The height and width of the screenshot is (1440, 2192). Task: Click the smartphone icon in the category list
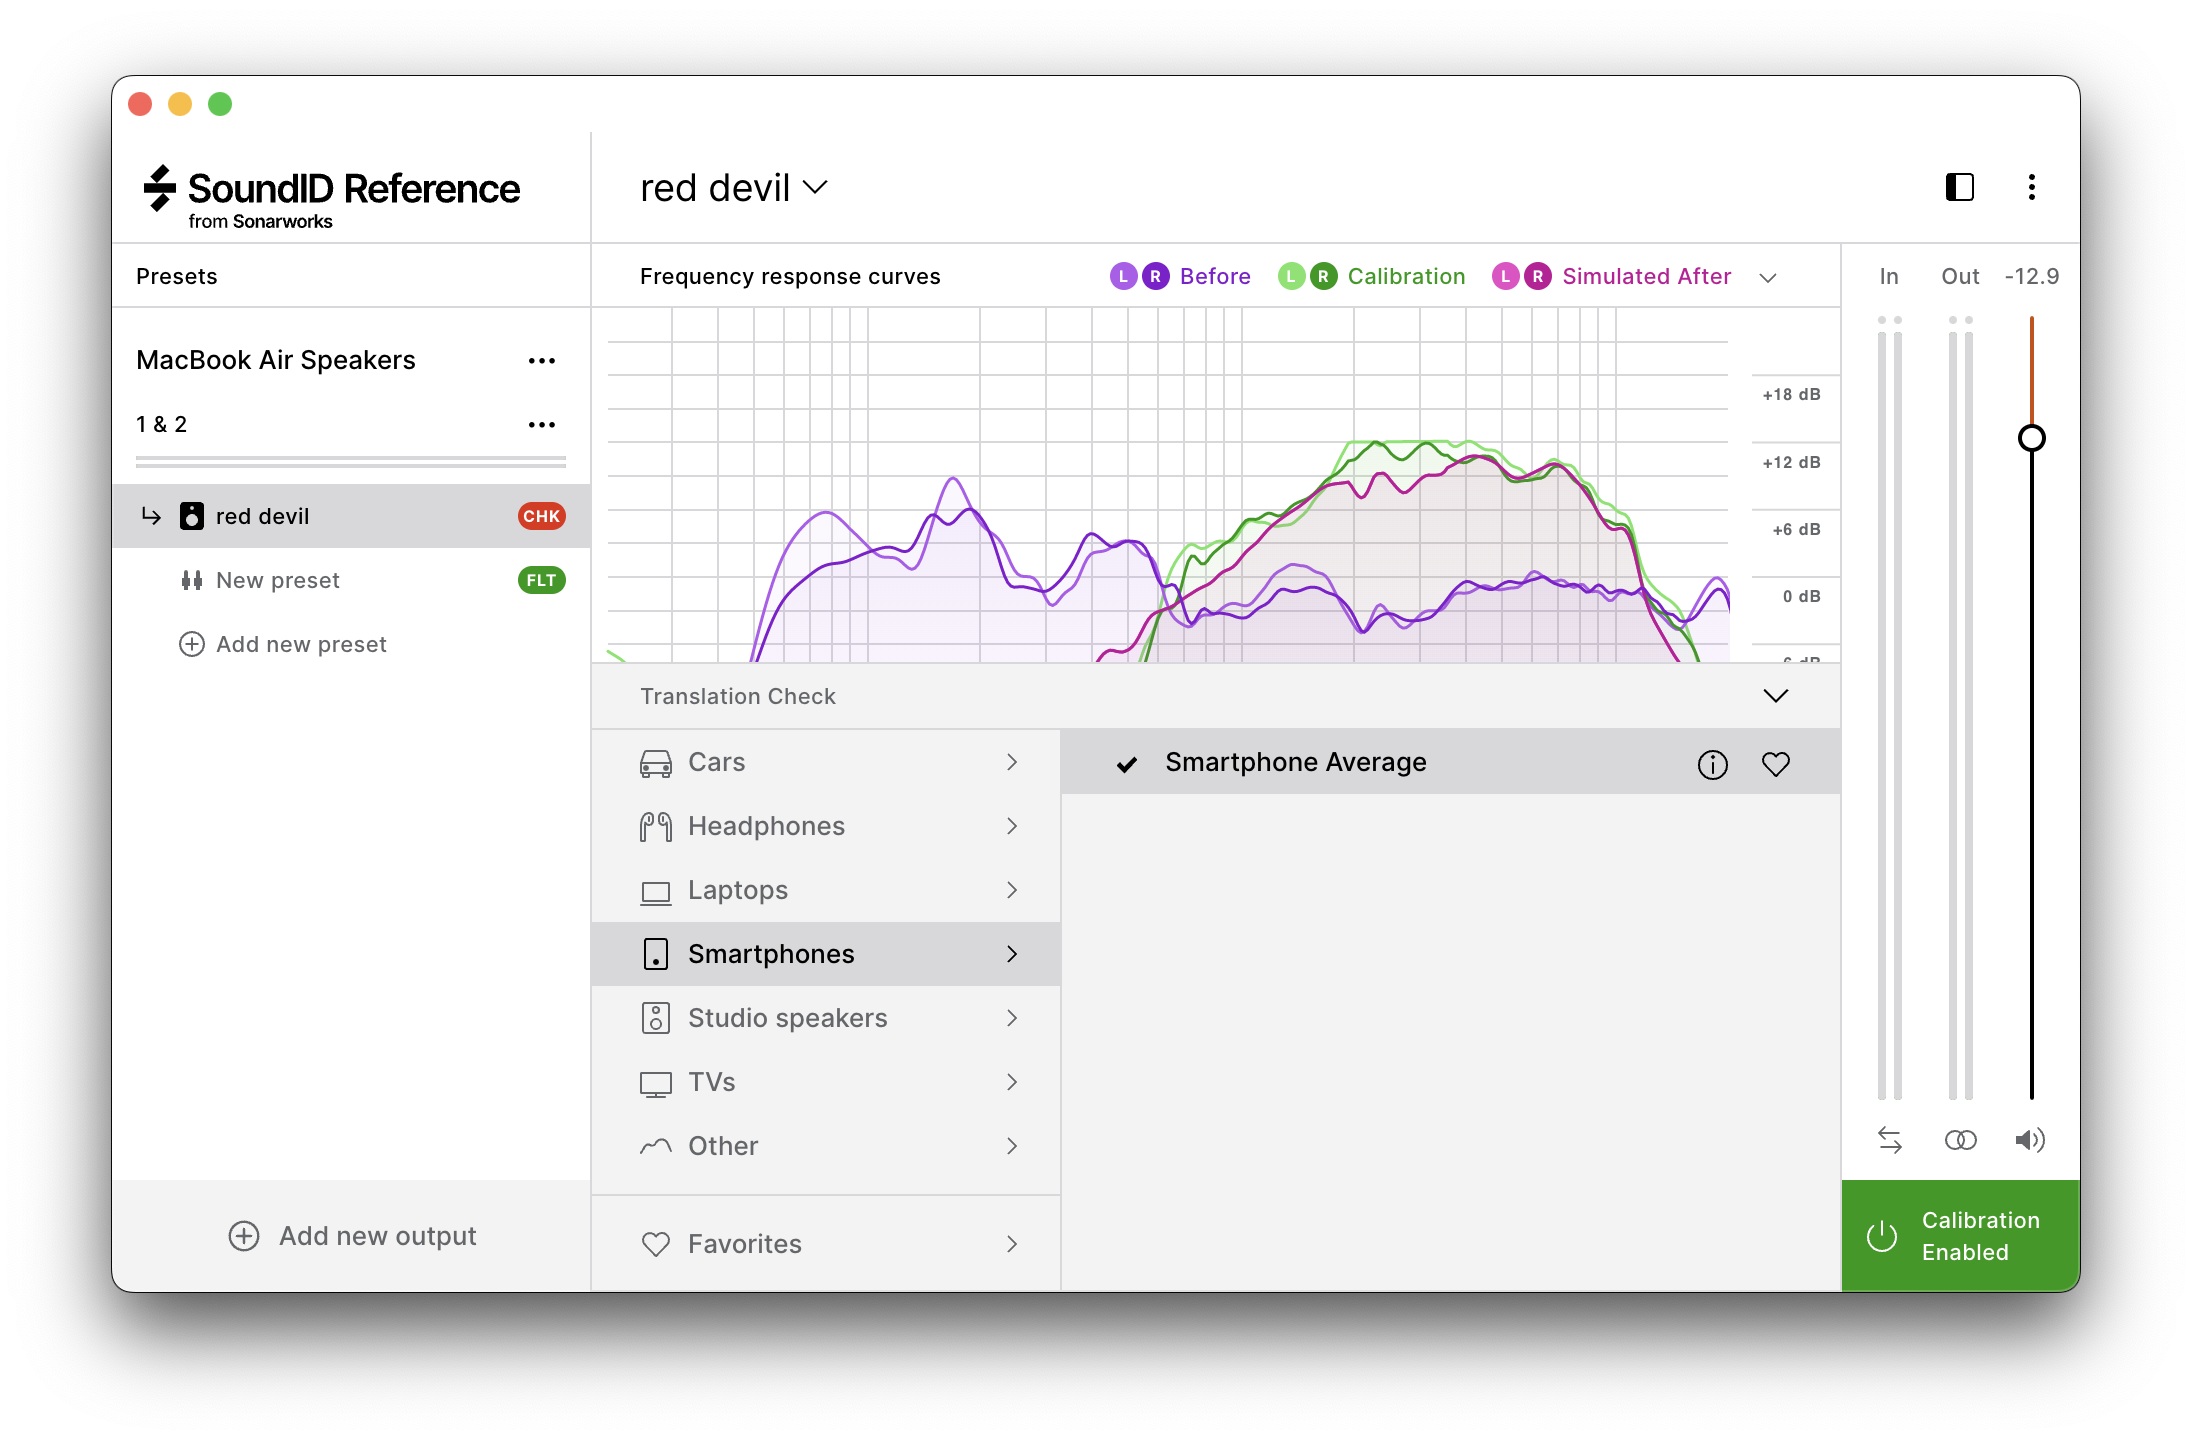tap(656, 954)
